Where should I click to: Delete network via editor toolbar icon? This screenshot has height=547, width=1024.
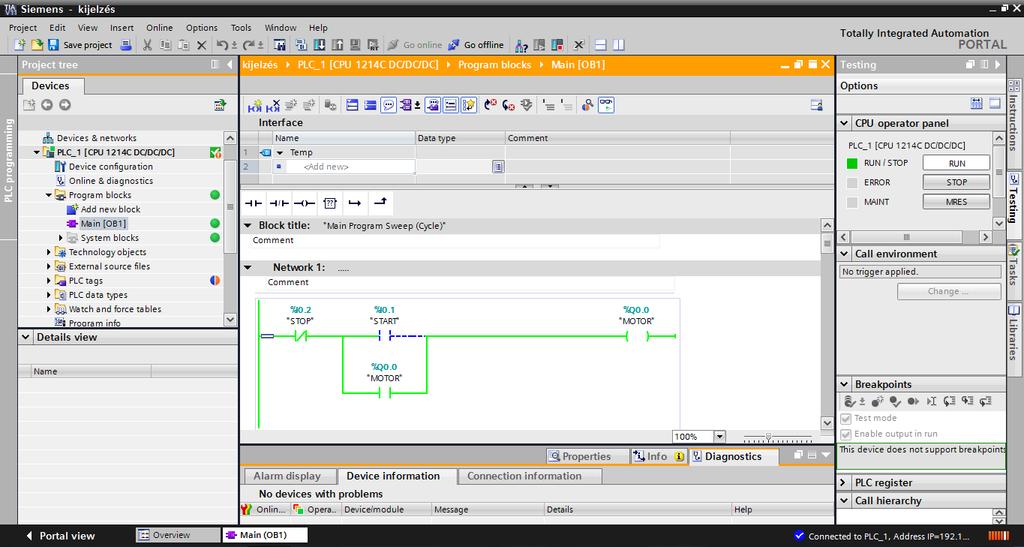pyautogui.click(x=272, y=105)
